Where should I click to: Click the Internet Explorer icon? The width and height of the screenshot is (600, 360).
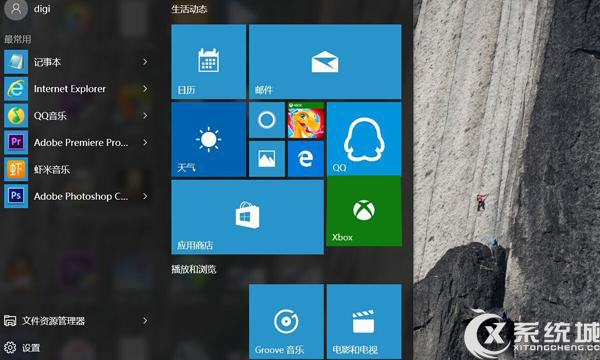pos(16,89)
